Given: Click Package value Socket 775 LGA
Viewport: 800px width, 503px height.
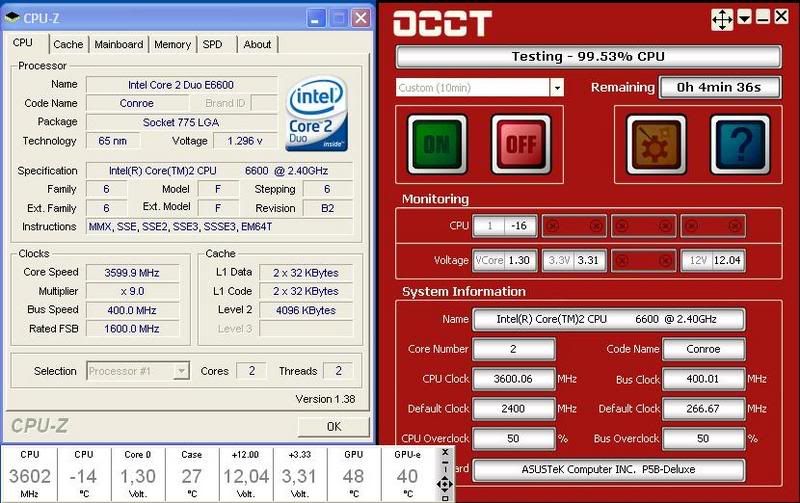Looking at the screenshot, I should [x=181, y=122].
